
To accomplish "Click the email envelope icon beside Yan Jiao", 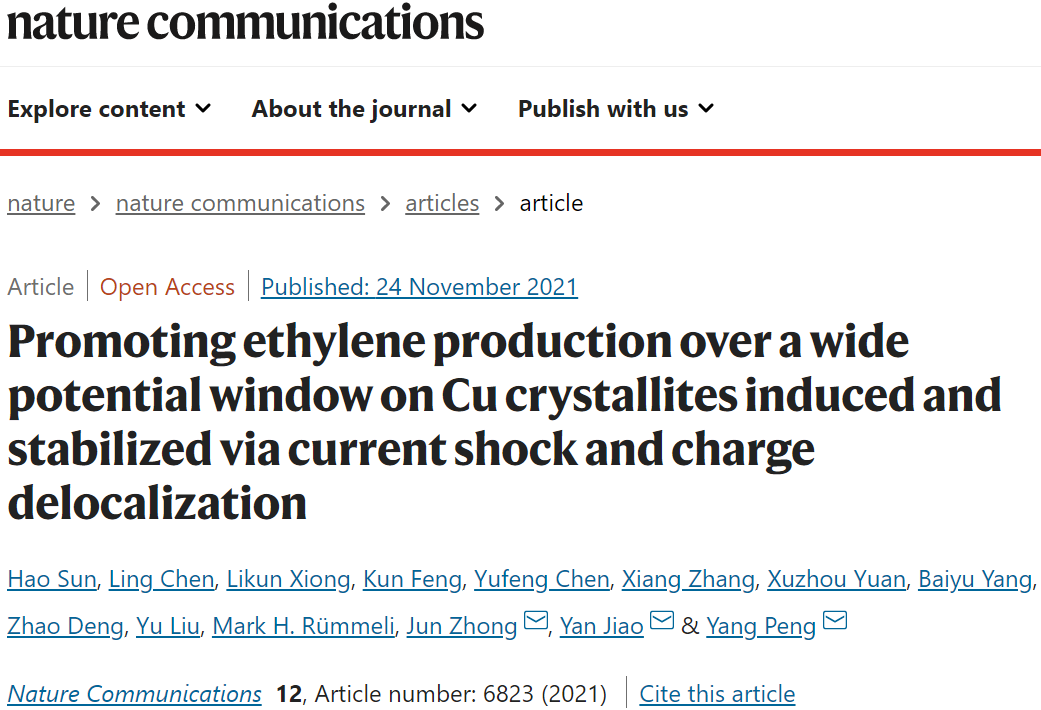I will click(662, 620).
